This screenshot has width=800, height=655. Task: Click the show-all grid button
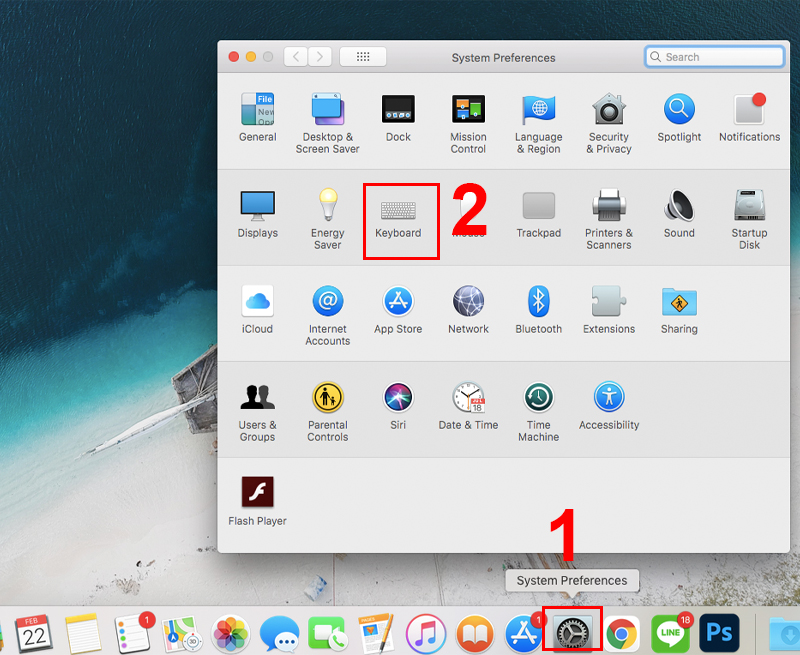click(x=362, y=57)
